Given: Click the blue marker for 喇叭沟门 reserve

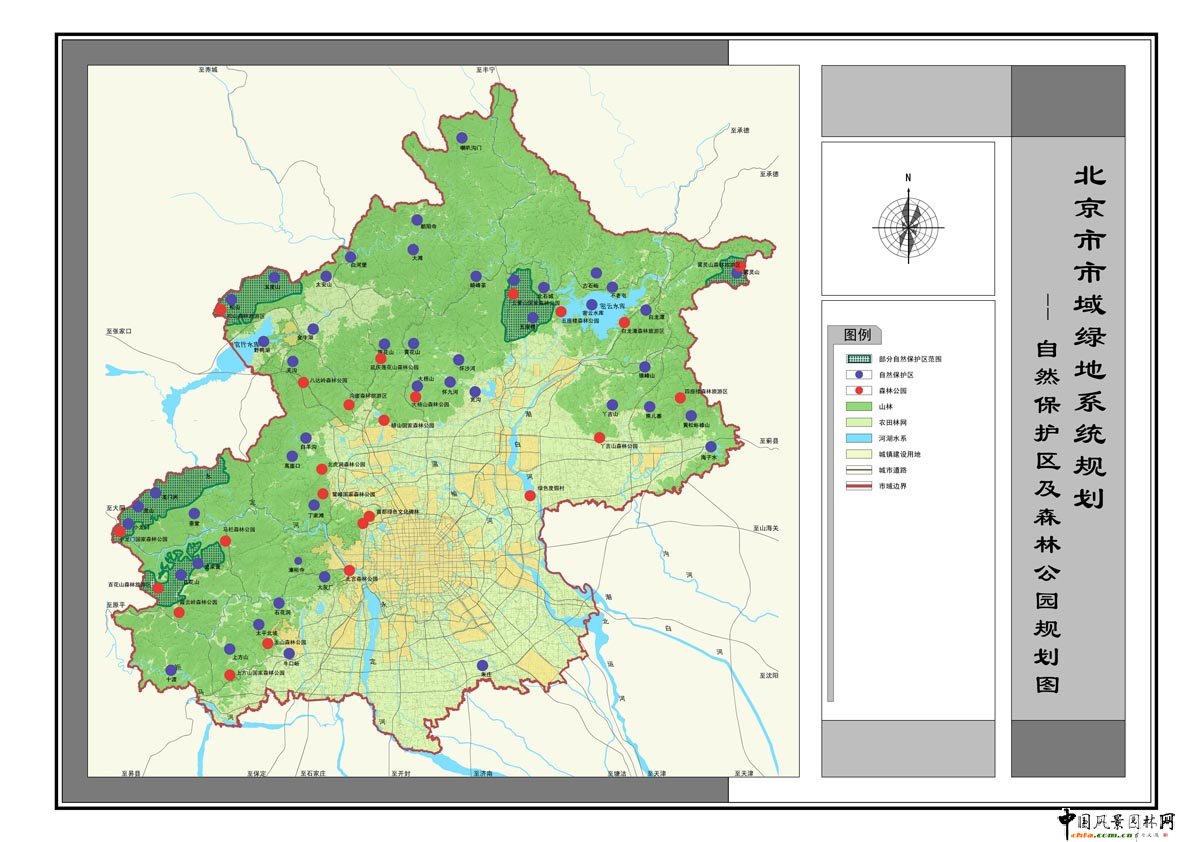Looking at the screenshot, I should pyautogui.click(x=462, y=138).
